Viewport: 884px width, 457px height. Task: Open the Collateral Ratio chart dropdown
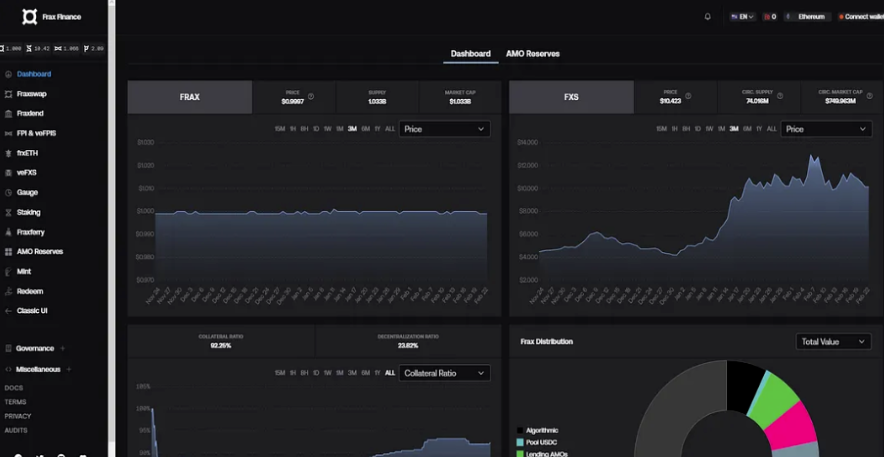pyautogui.click(x=444, y=373)
